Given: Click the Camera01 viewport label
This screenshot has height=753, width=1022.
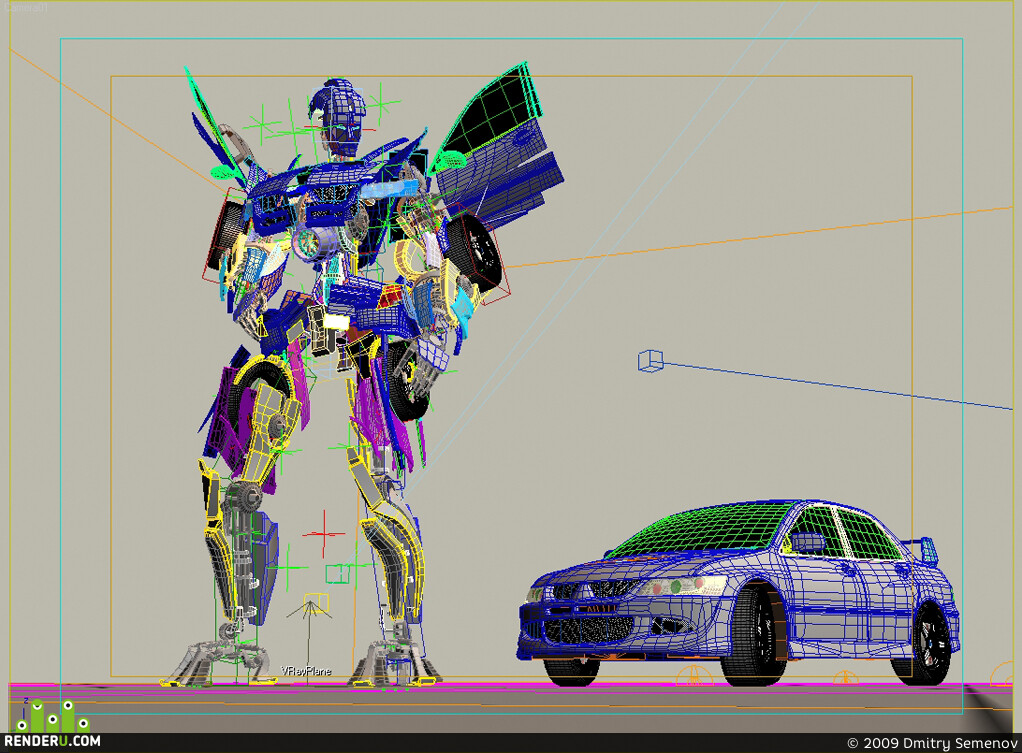Looking at the screenshot, I should click(26, 8).
